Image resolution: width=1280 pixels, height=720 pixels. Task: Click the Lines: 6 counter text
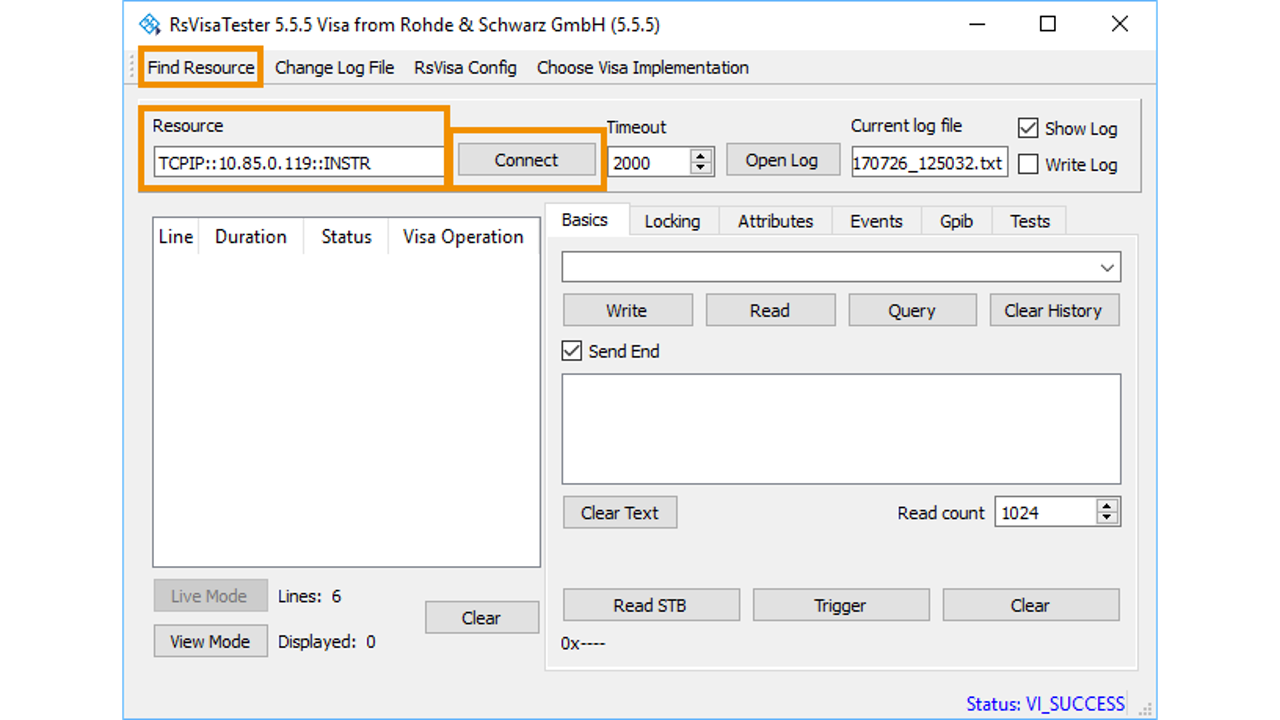point(310,596)
